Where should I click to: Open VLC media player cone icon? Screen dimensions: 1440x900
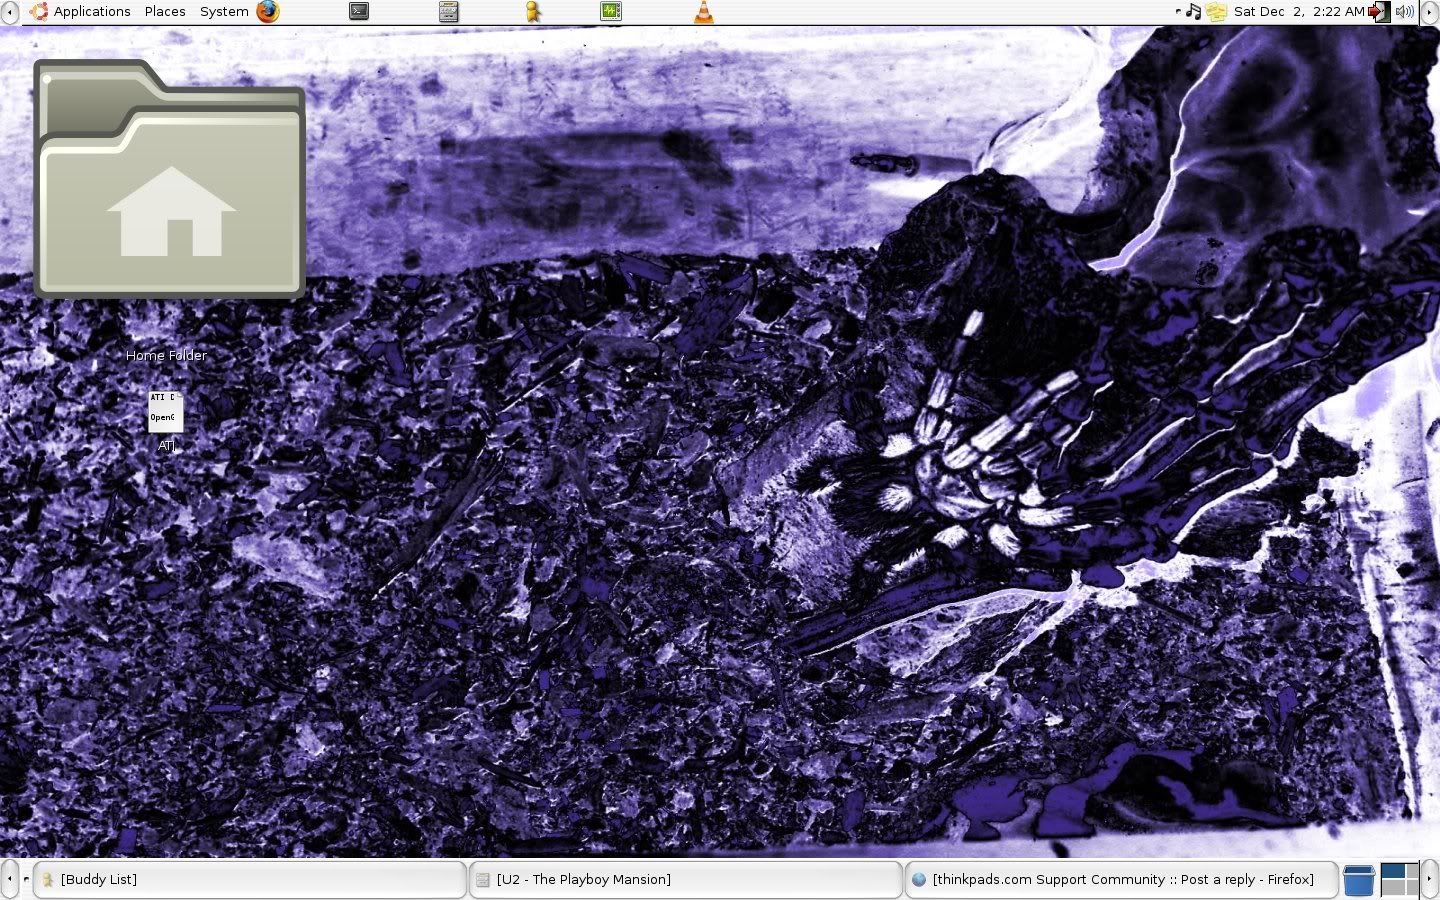704,12
